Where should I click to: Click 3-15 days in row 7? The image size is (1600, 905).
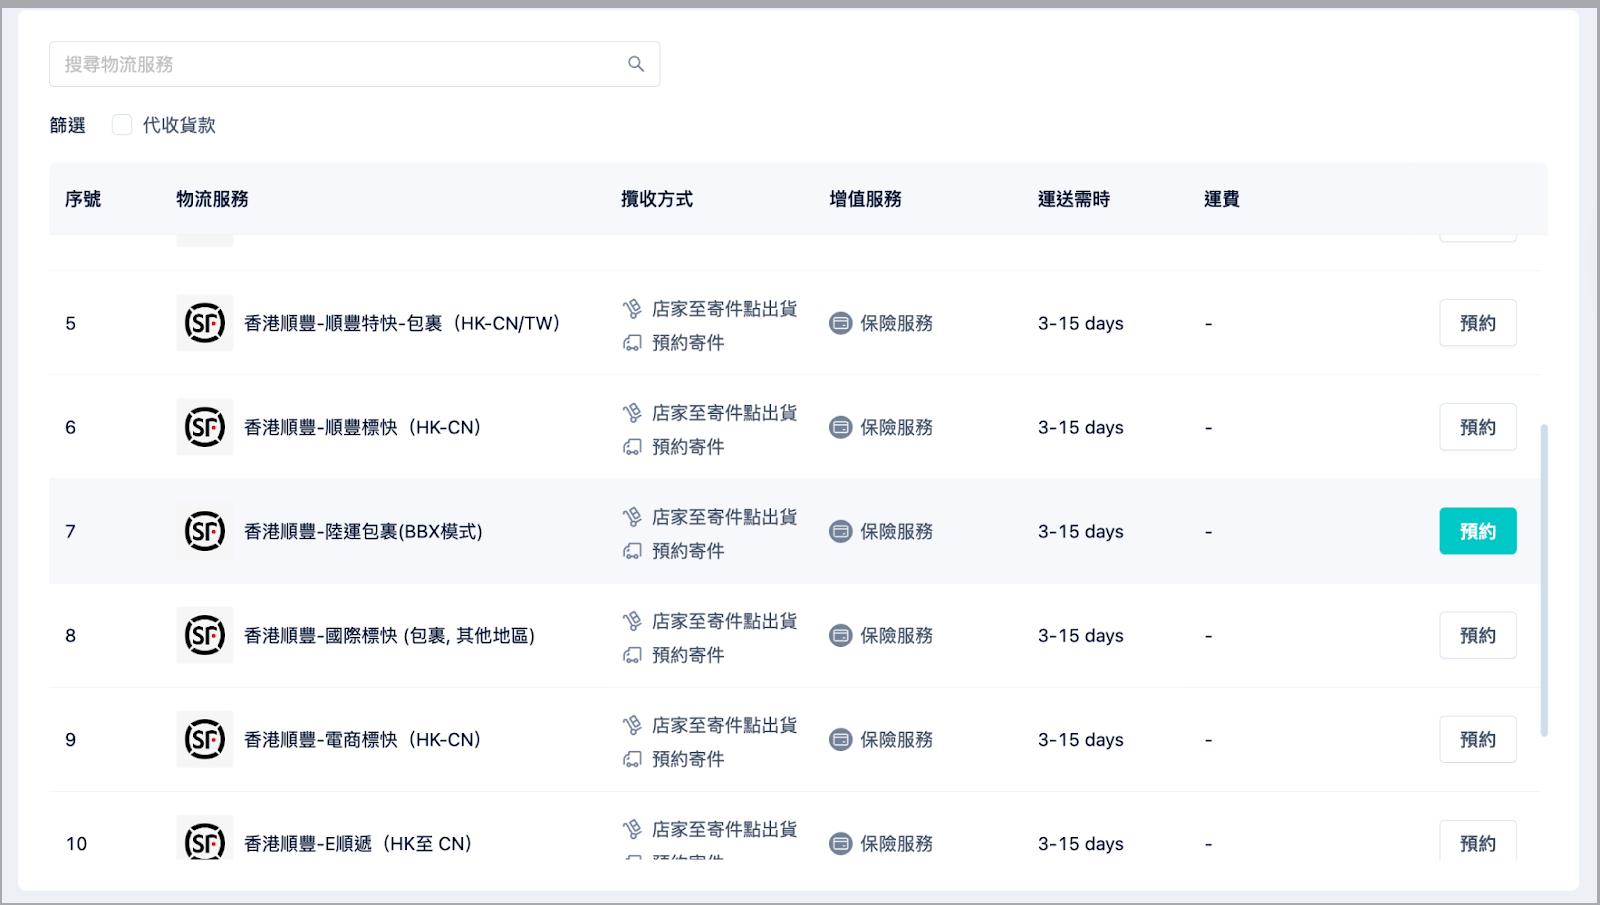(x=1081, y=531)
